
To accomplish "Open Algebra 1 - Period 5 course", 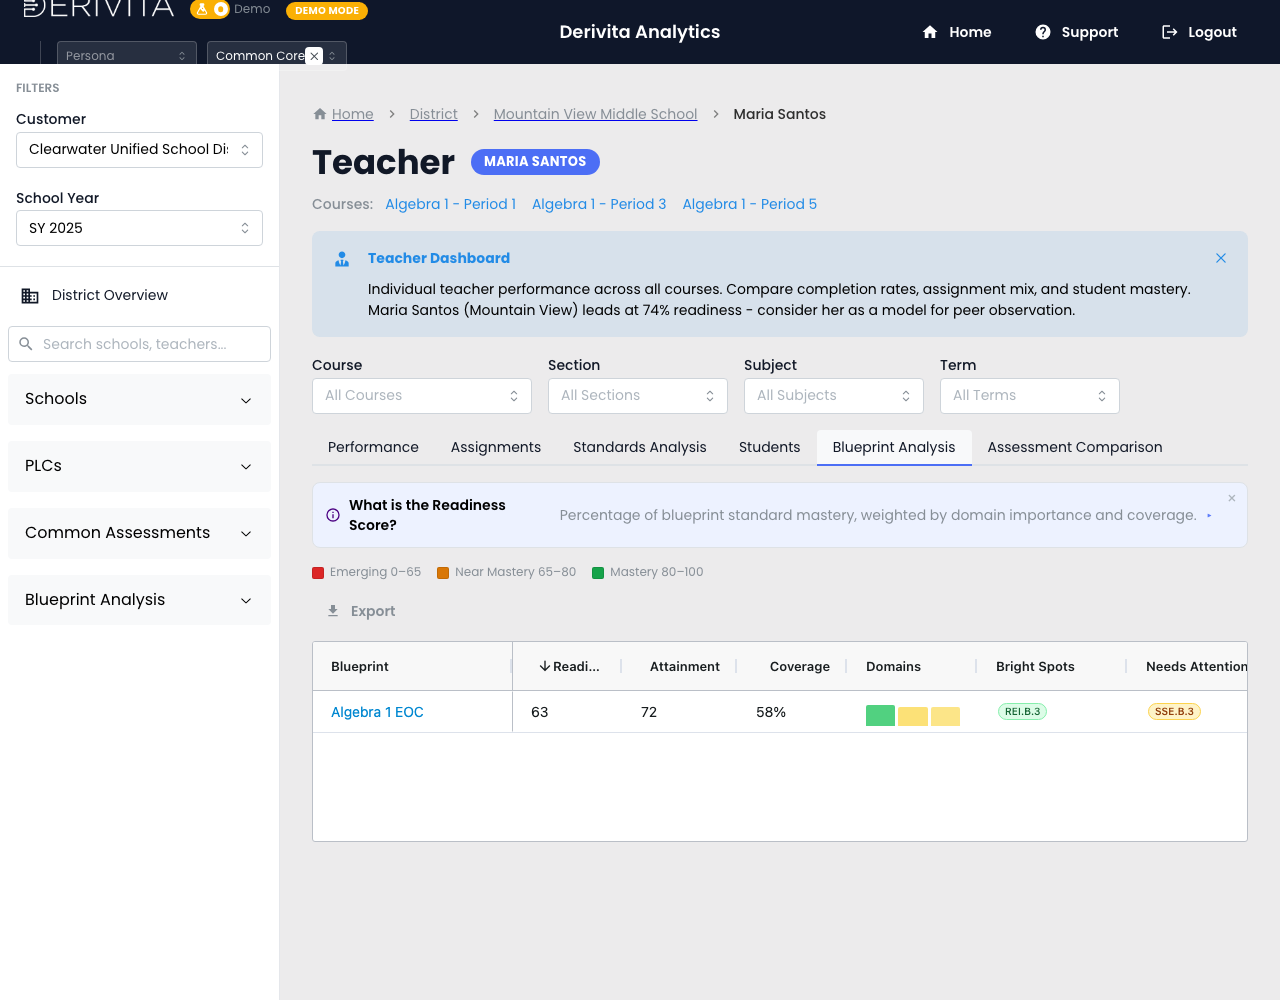I will [x=750, y=204].
